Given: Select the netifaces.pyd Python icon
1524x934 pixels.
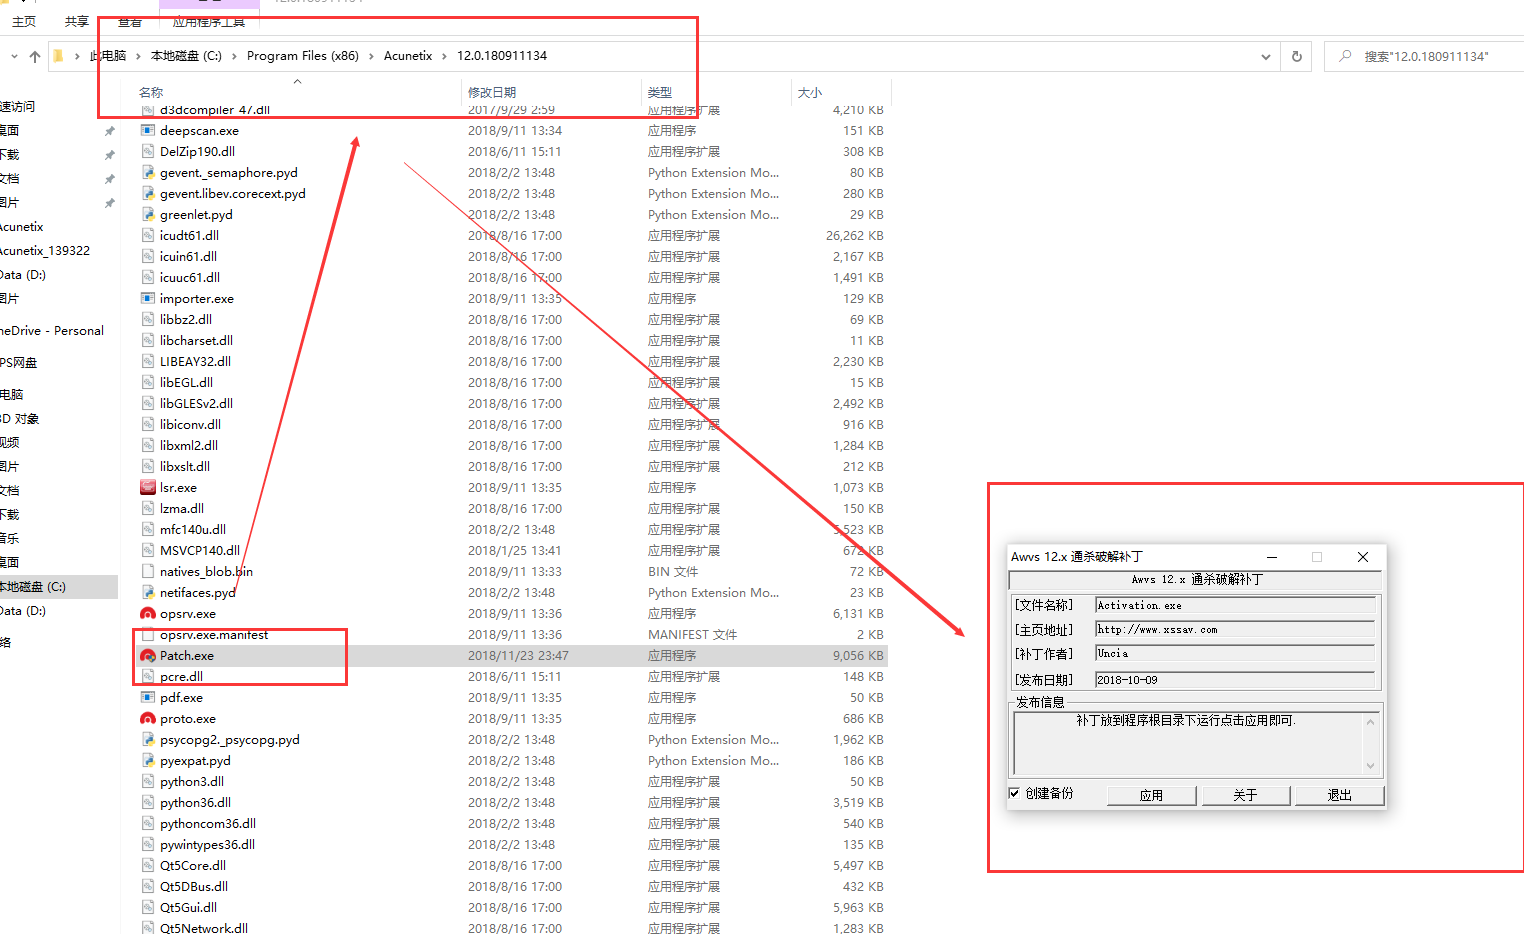Looking at the screenshot, I should tap(148, 593).
